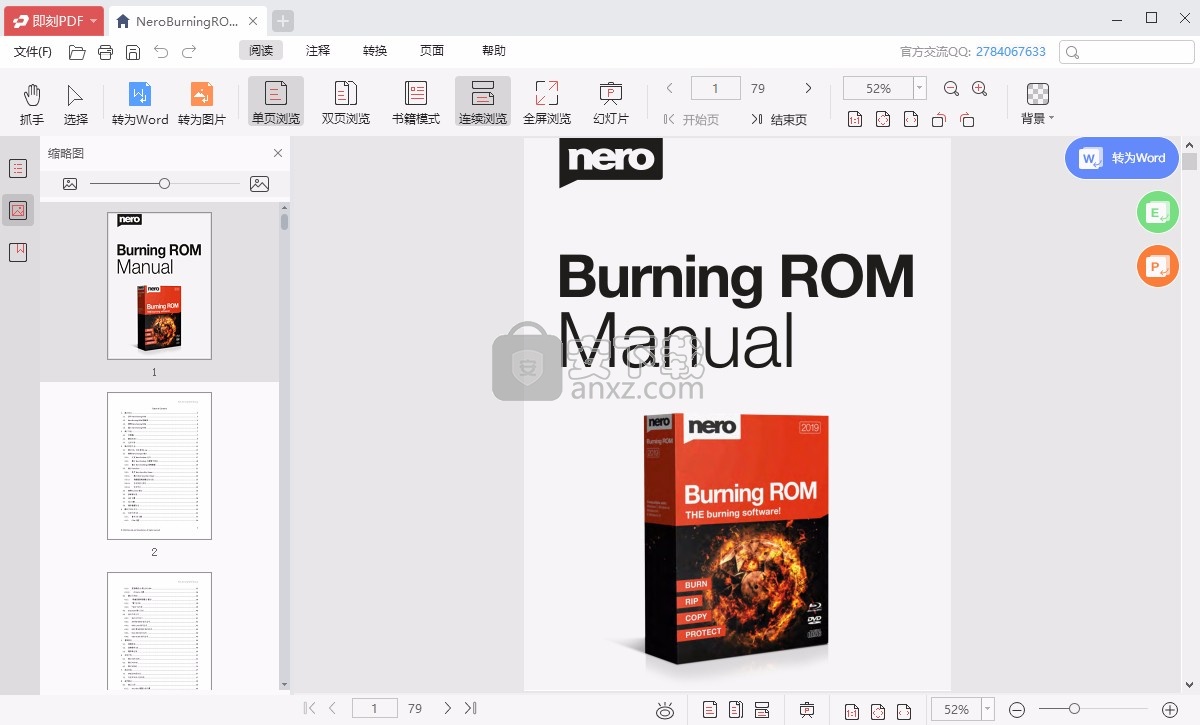The image size is (1200, 725).
Task: Open the bookmark ribbon sidebar panel
Action: click(18, 252)
